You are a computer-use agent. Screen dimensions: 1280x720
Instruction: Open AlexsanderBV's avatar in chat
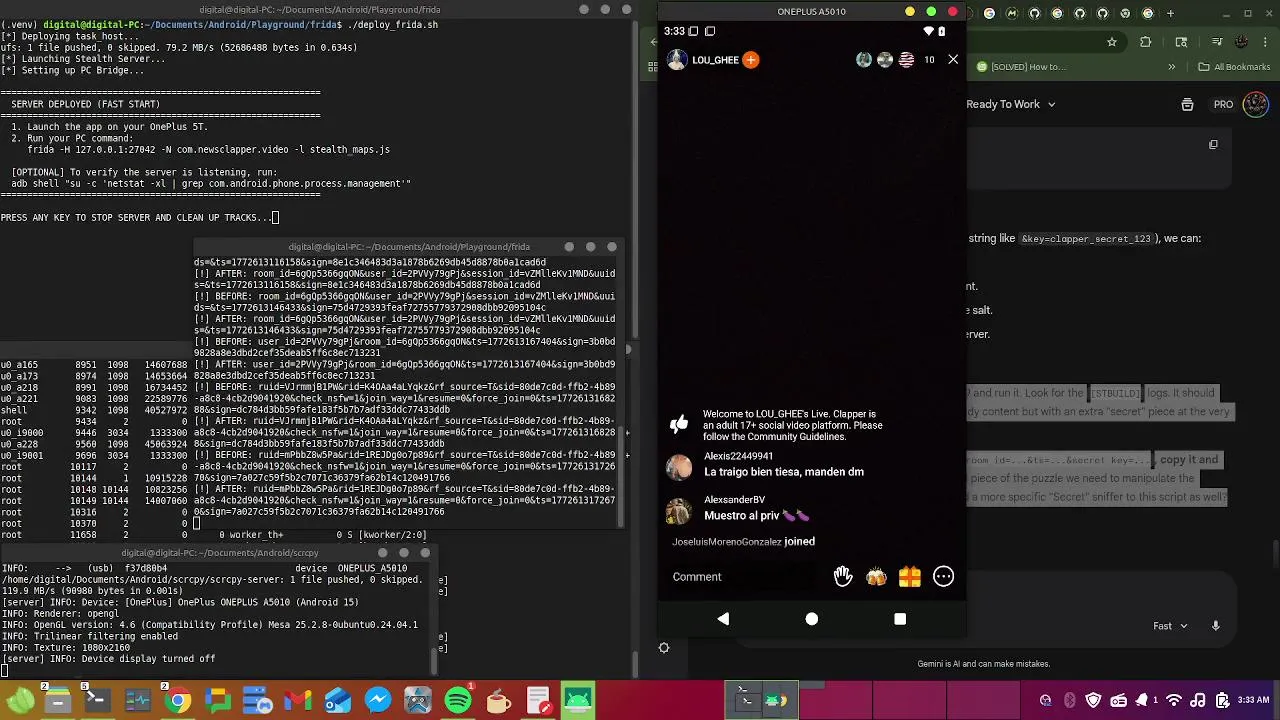pos(679,511)
